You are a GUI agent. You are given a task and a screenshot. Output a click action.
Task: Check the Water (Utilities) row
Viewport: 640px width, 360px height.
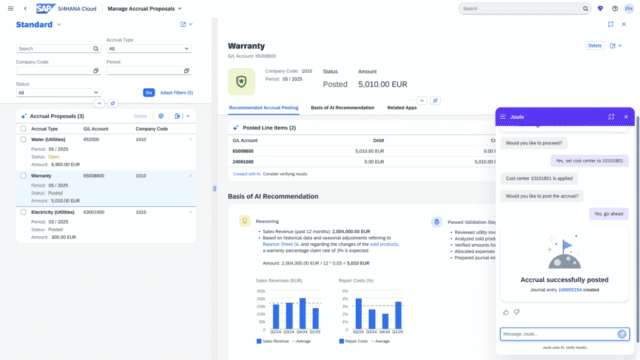tap(23, 140)
